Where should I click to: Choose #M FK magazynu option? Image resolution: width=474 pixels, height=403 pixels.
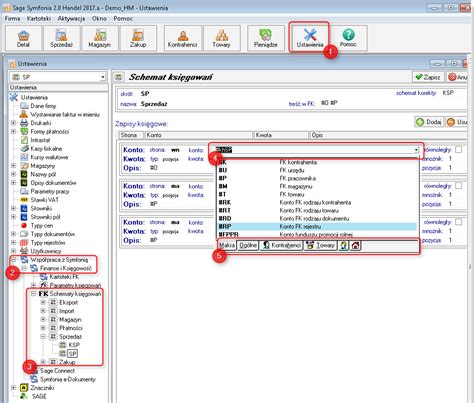tap(317, 186)
